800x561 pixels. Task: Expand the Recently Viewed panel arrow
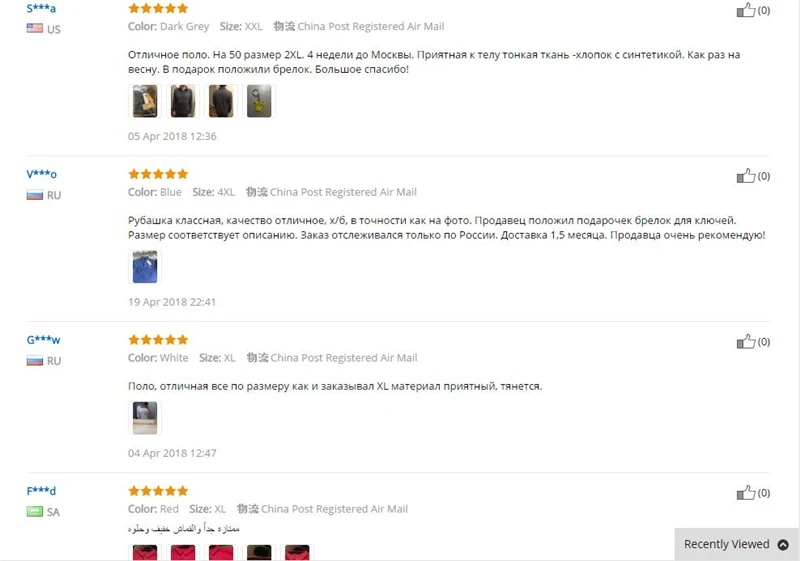(783, 545)
